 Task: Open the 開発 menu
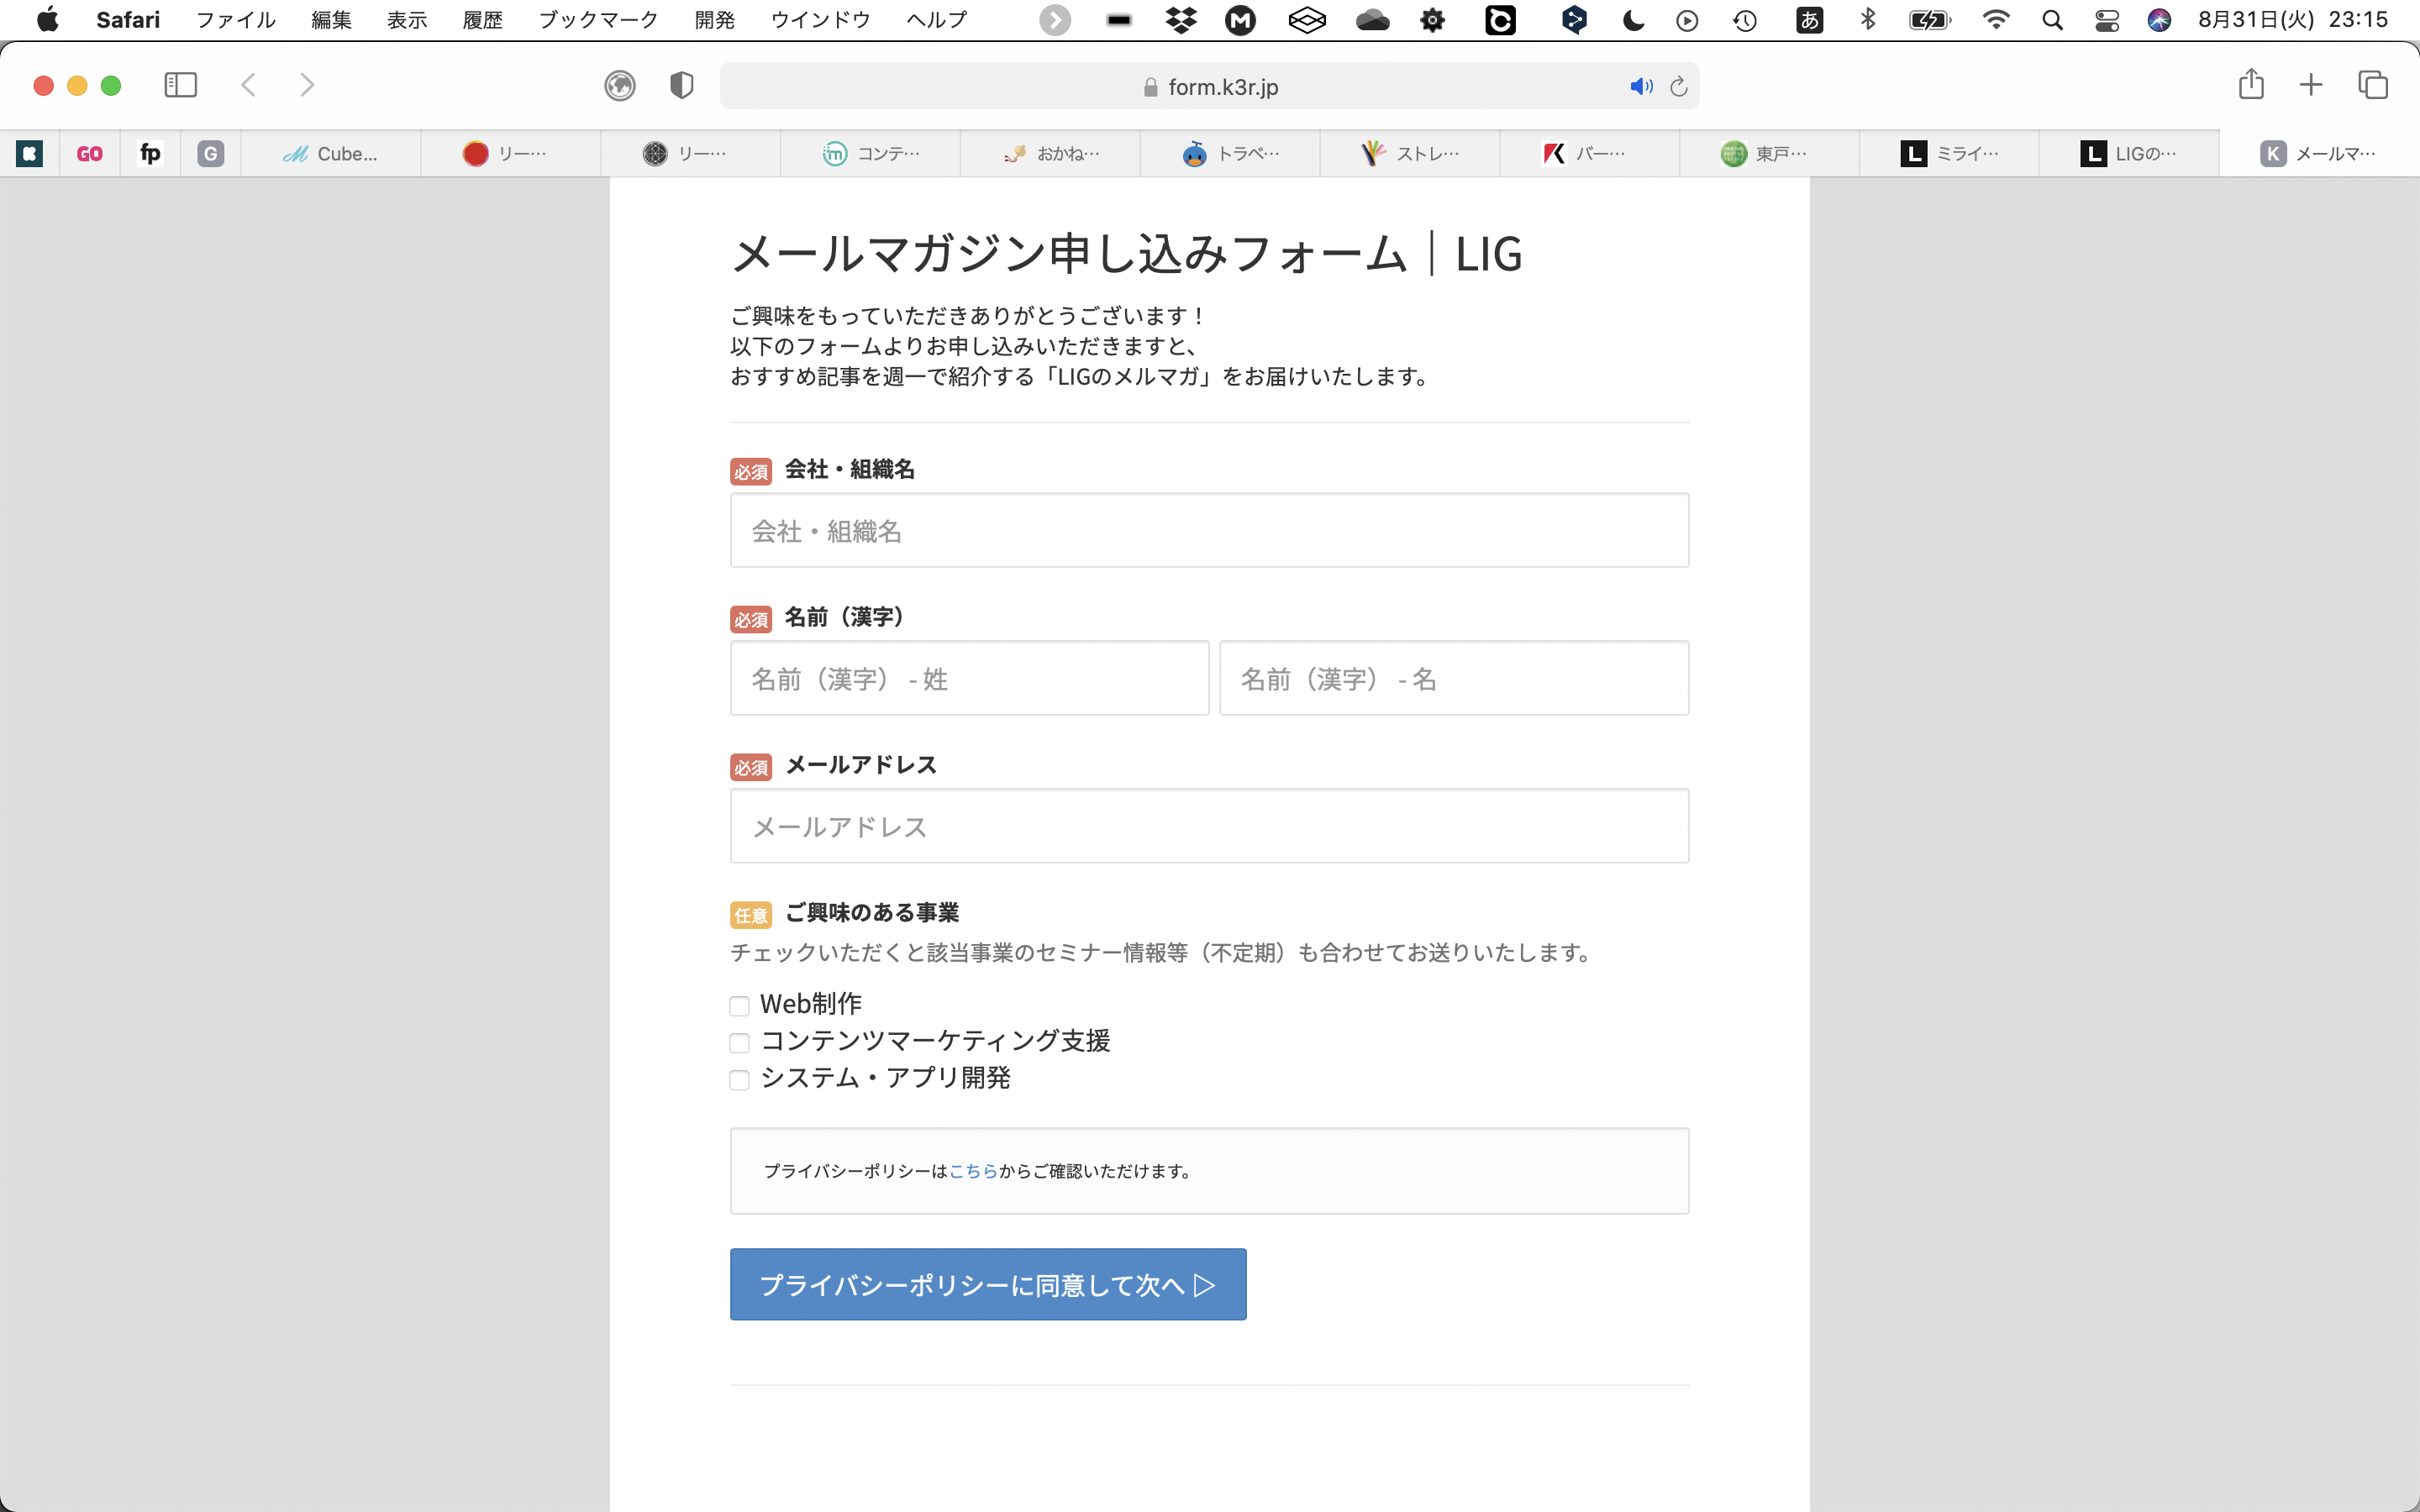(715, 20)
